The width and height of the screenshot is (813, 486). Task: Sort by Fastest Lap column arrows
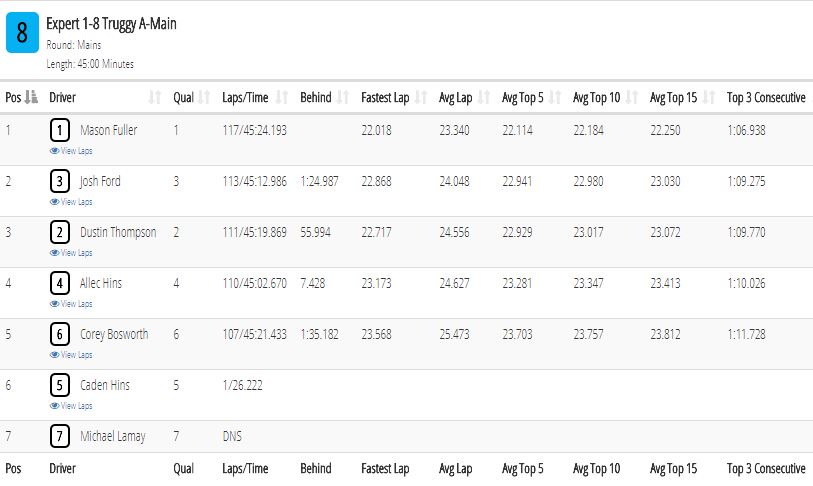click(x=421, y=97)
